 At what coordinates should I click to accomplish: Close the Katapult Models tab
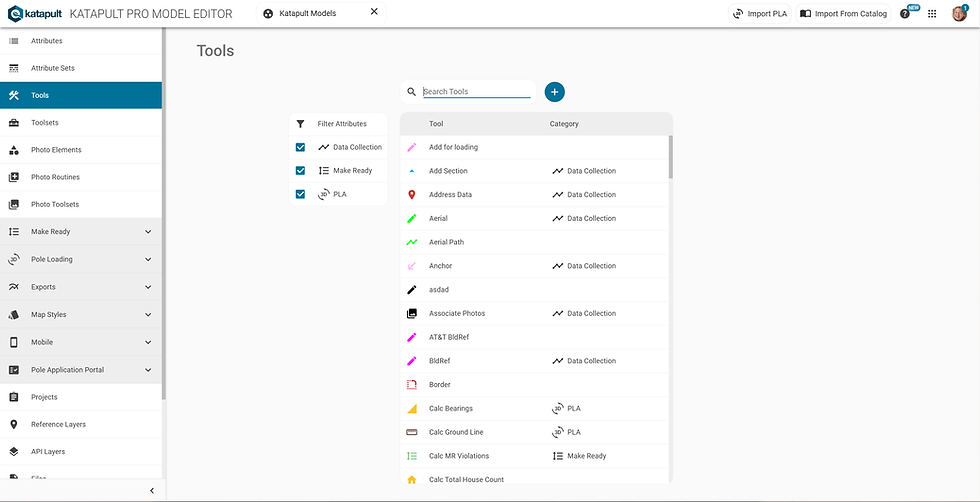pos(374,12)
